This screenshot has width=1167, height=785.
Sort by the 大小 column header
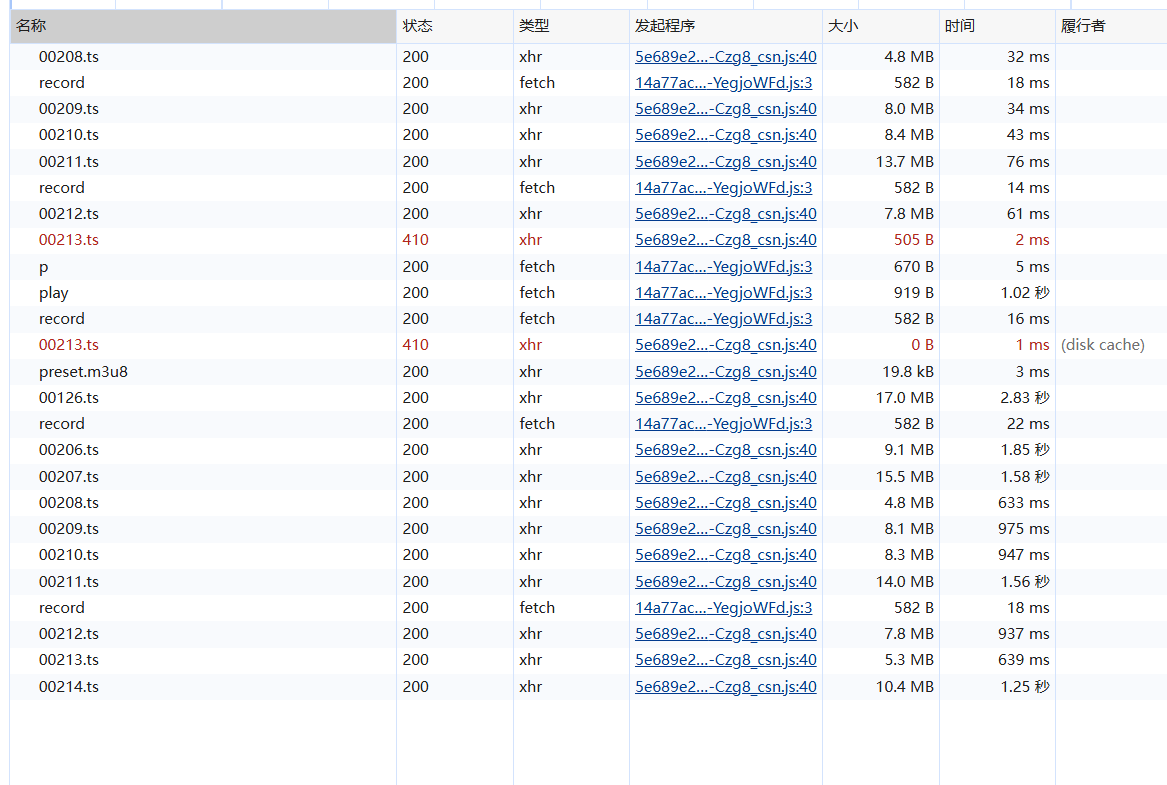pos(880,26)
